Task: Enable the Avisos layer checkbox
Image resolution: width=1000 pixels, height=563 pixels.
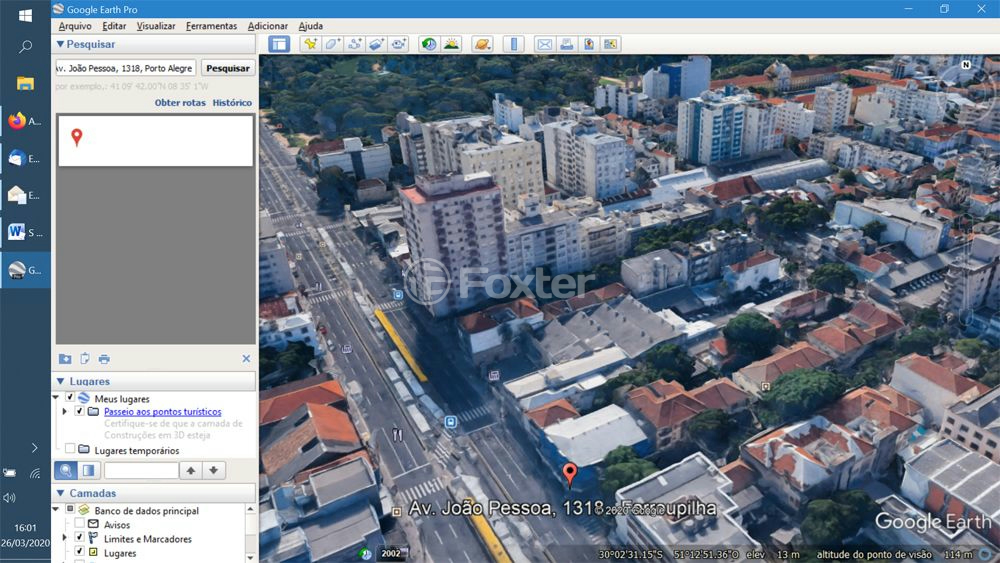Action: tap(80, 523)
